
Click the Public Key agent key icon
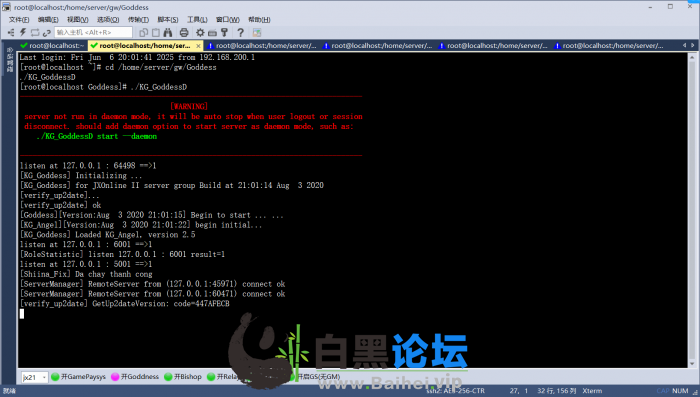pos(224,32)
